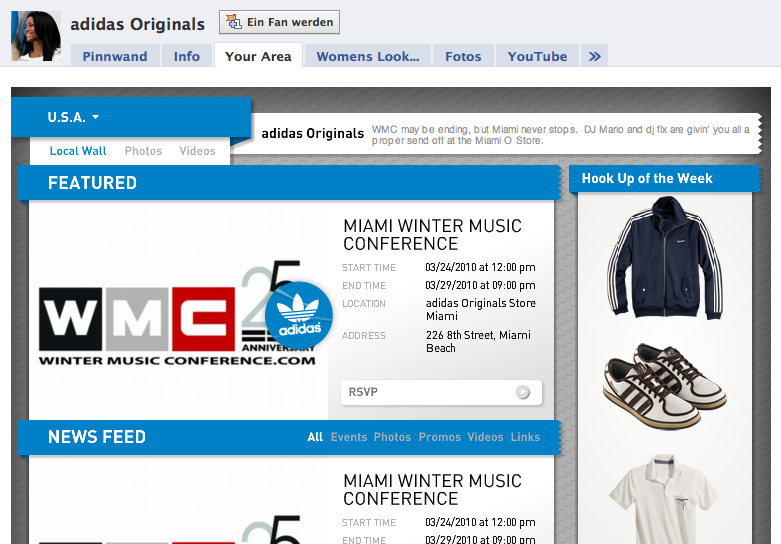Image resolution: width=781 pixels, height=544 pixels.
Task: View the white polo shirt product
Action: pos(664,498)
